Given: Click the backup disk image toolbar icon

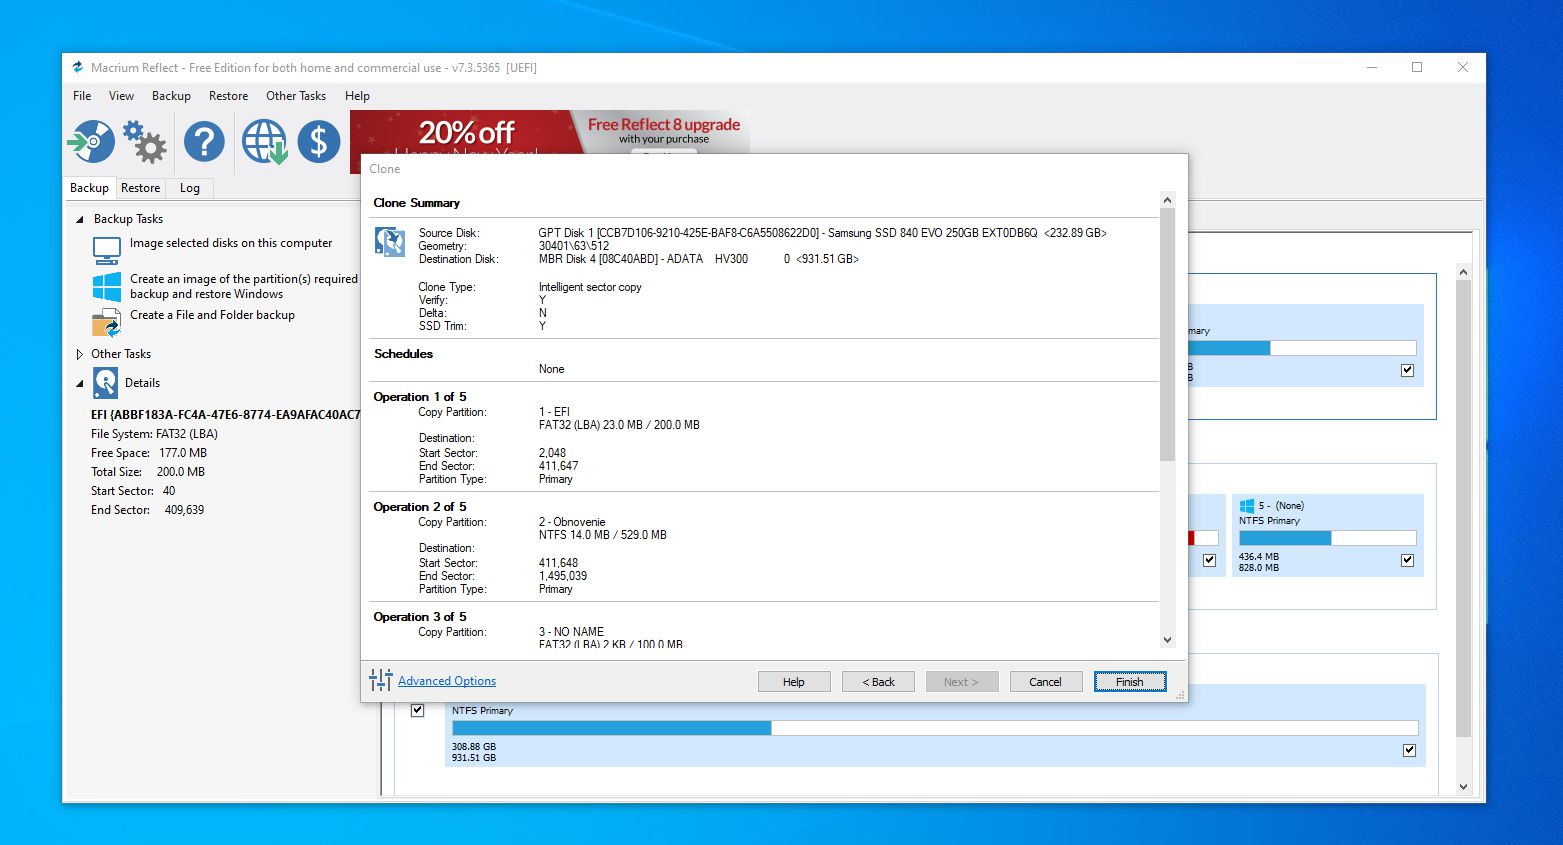Looking at the screenshot, I should (x=91, y=141).
